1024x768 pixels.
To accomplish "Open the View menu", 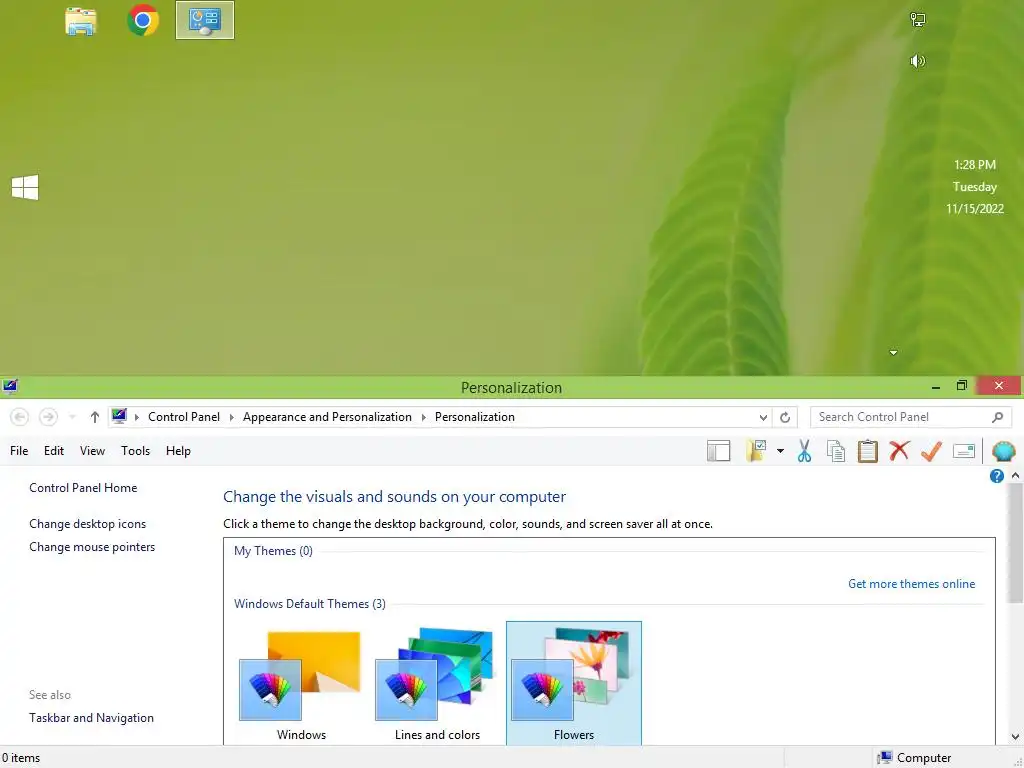I will point(92,451).
